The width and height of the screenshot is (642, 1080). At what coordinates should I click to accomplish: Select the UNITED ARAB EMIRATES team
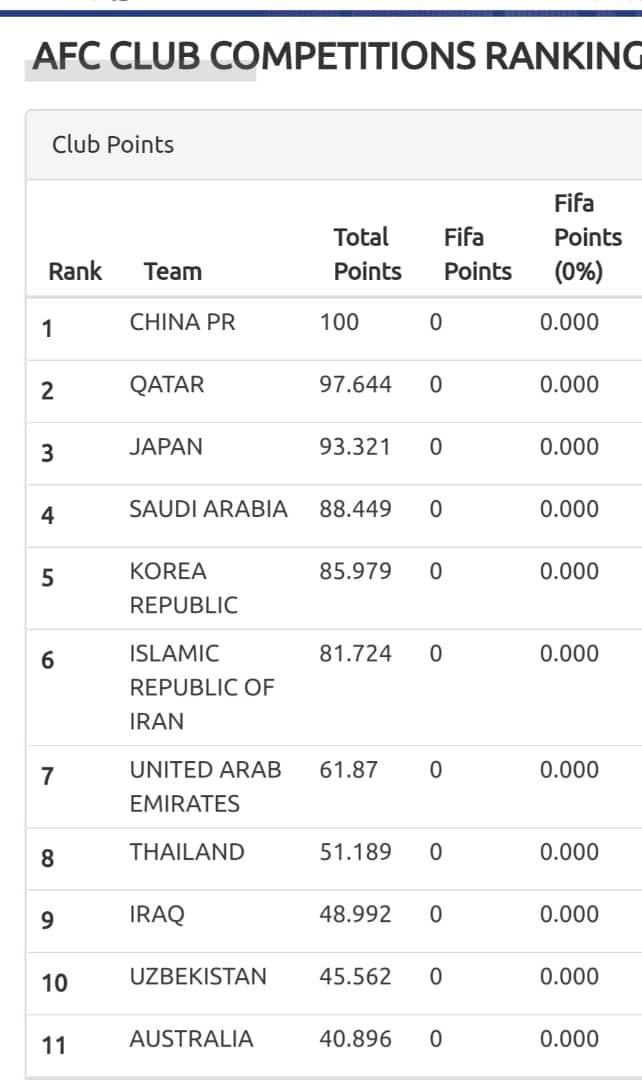click(205, 787)
